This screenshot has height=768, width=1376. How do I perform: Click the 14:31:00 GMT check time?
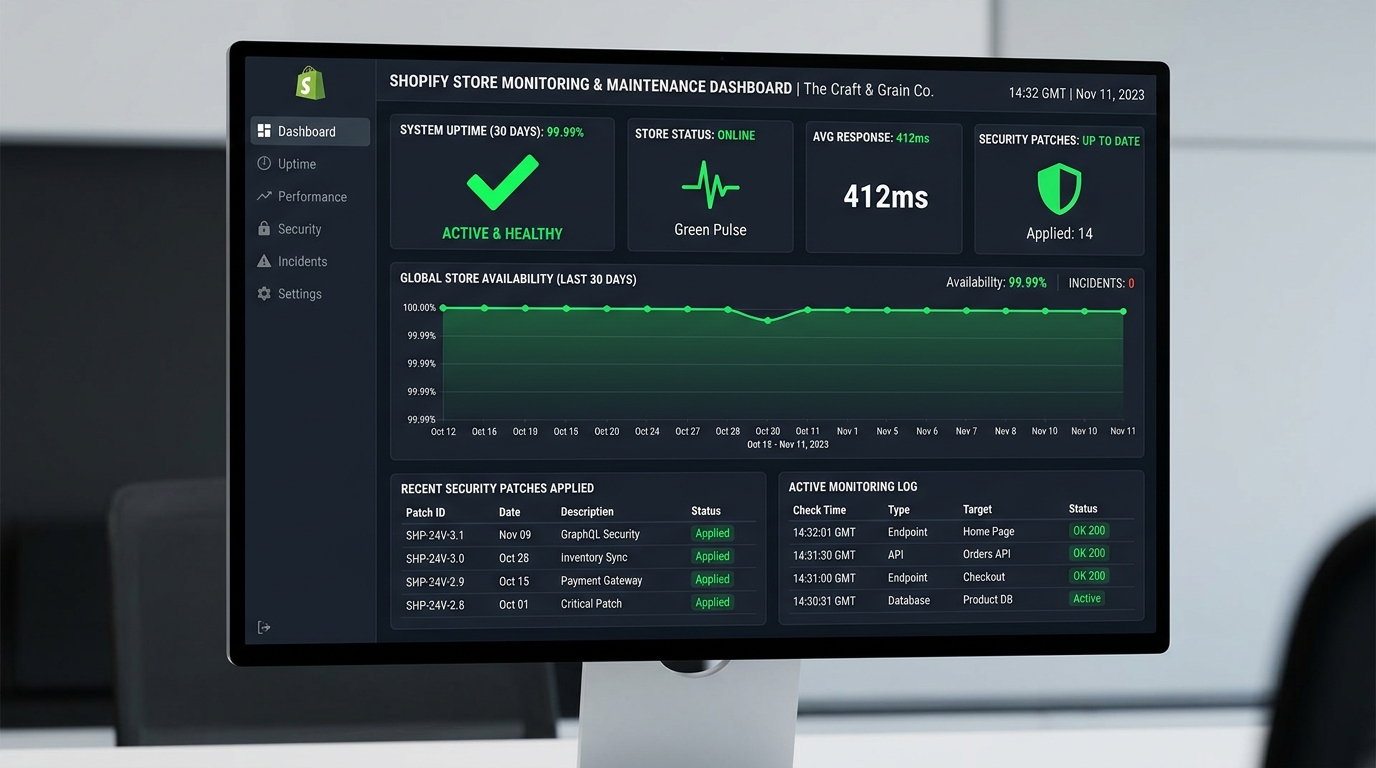824,578
